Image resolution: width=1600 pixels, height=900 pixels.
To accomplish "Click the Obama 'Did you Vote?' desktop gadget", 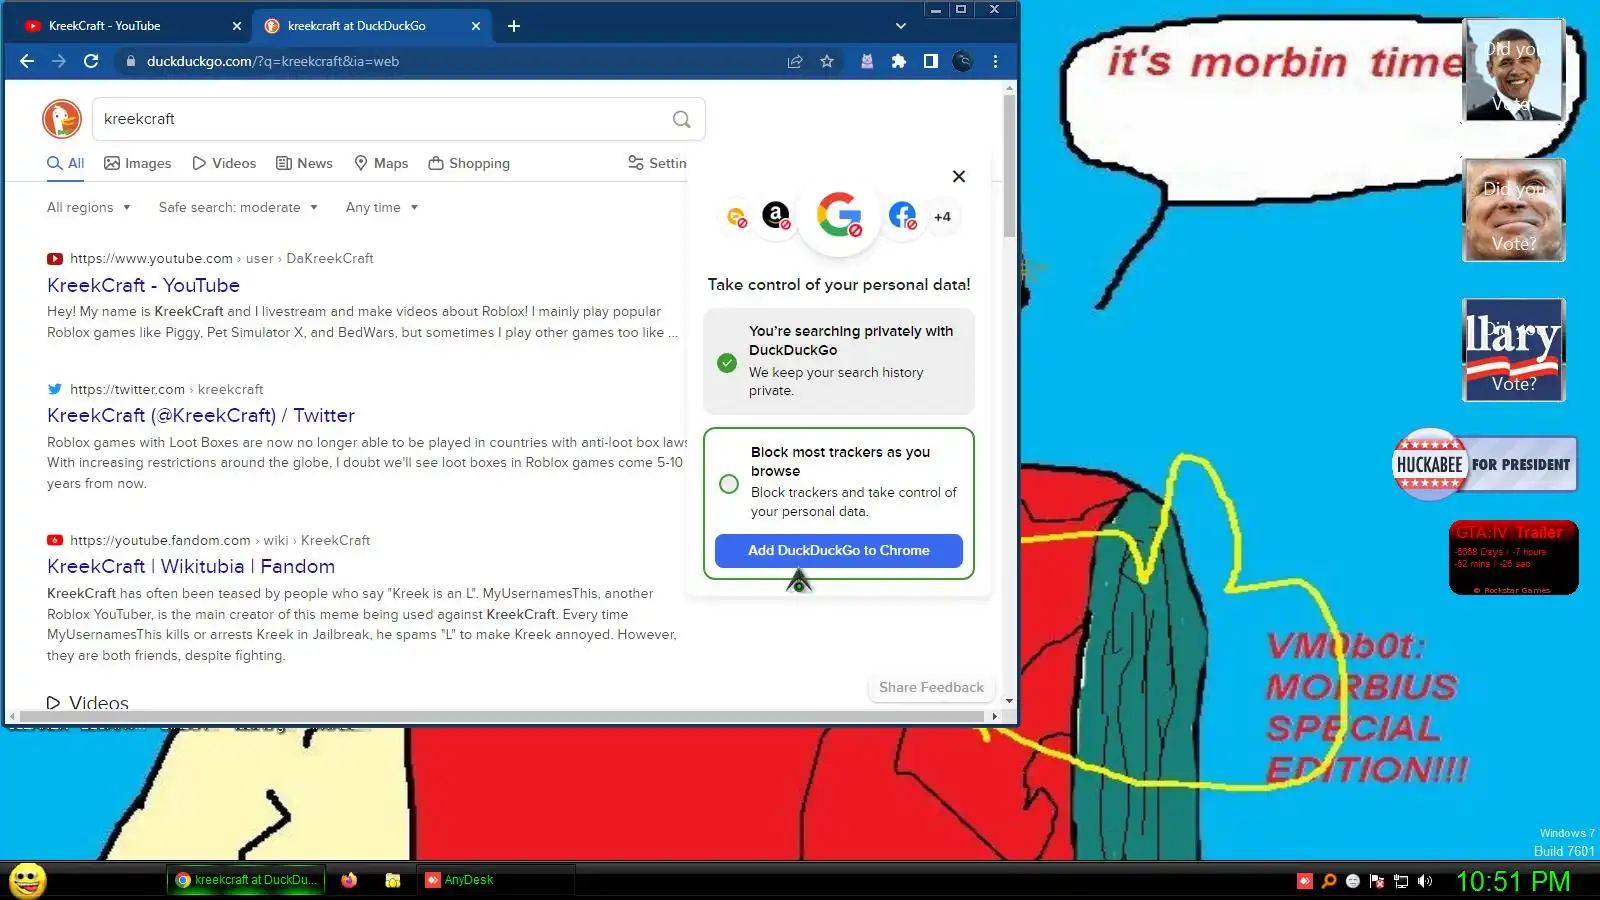I will [1513, 69].
